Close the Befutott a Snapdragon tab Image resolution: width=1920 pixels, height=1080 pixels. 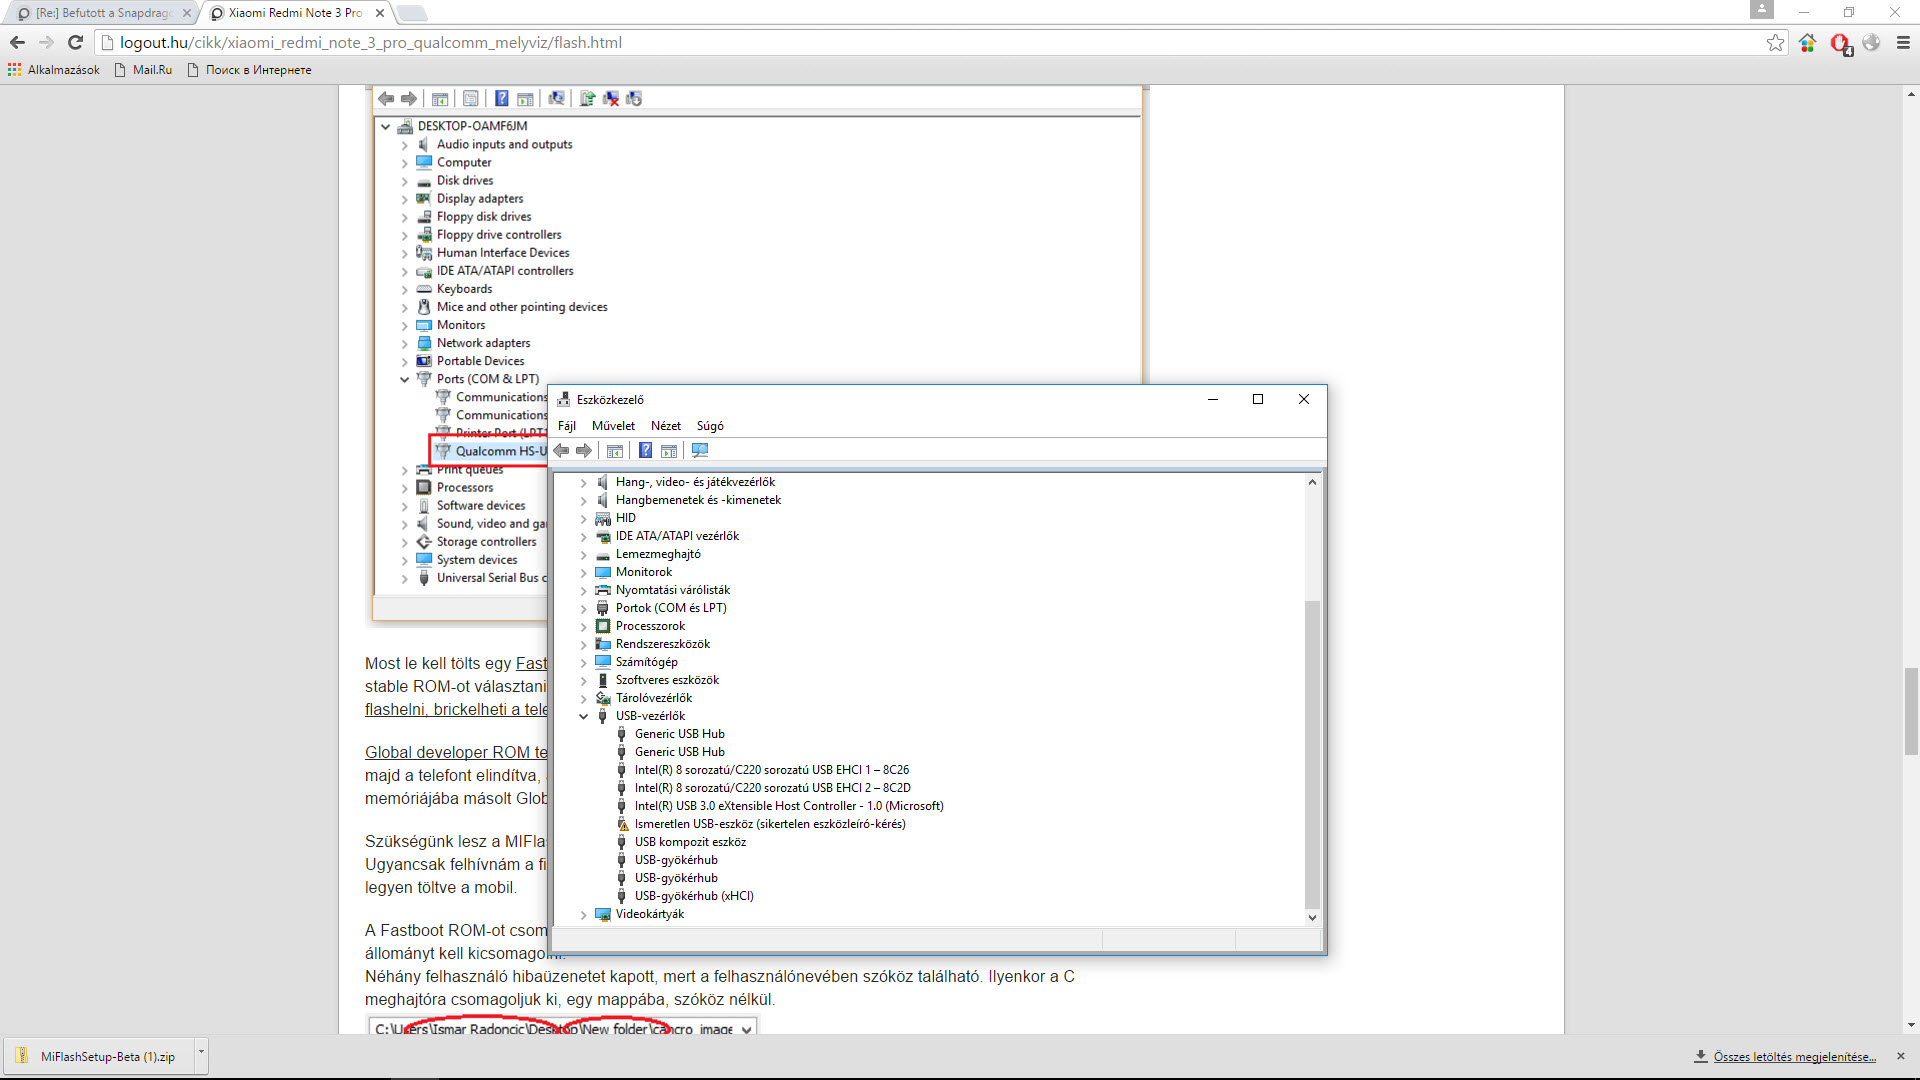[x=186, y=13]
